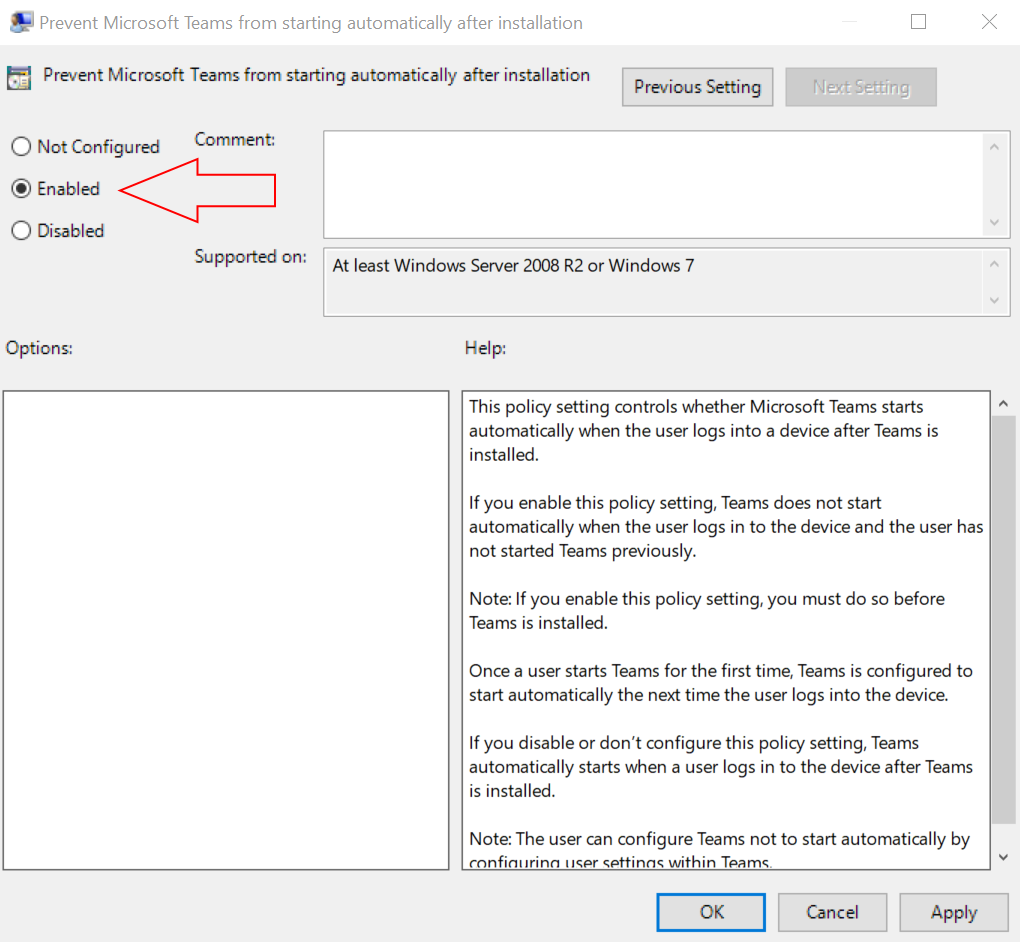This screenshot has width=1020, height=942.
Task: Click the Help pane scroll down arrow
Action: click(x=1003, y=857)
